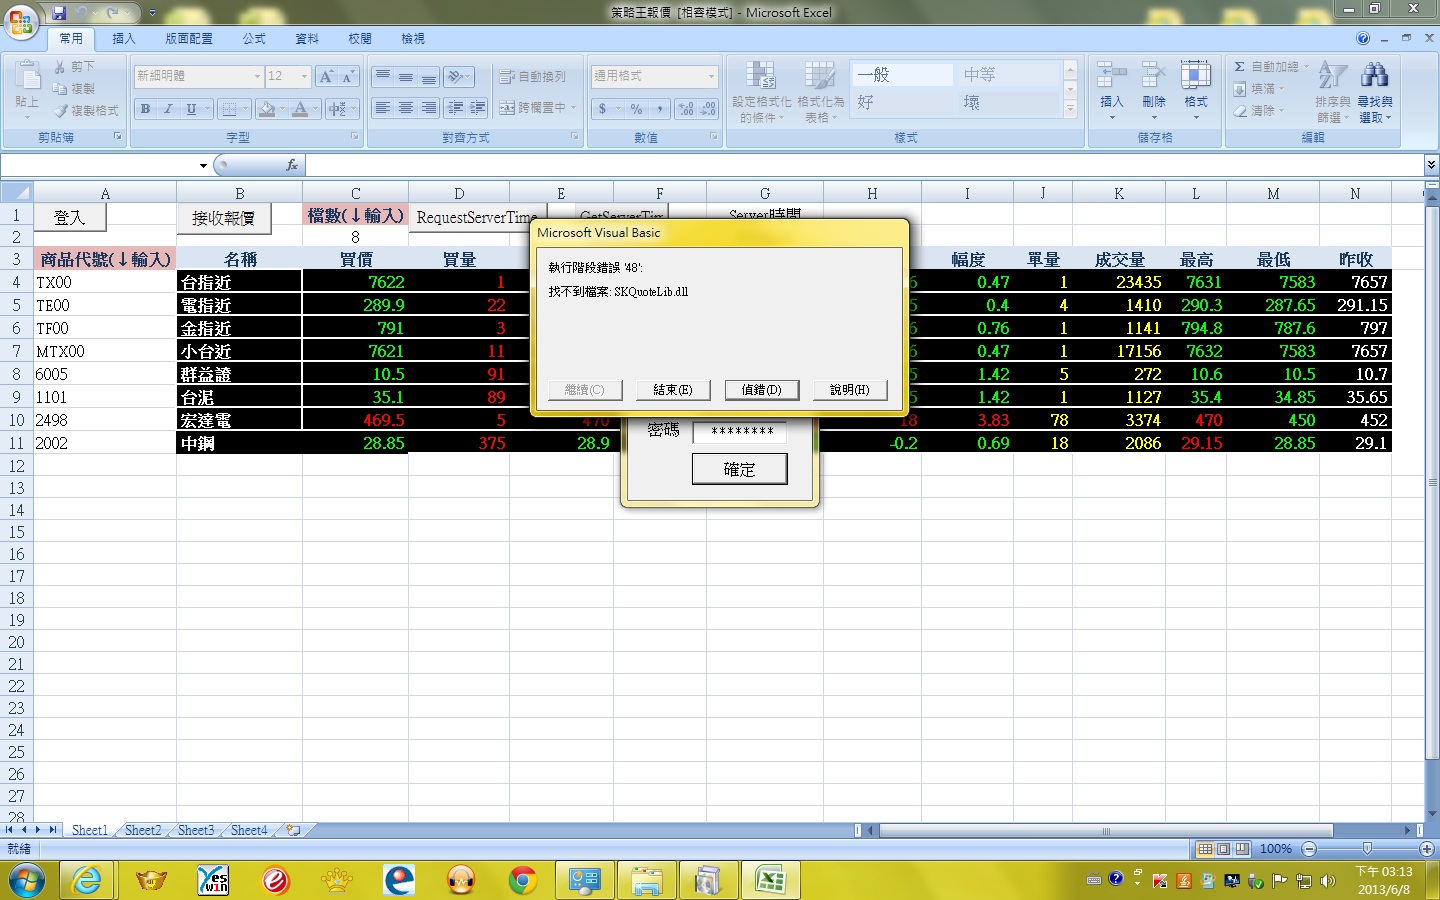The height and width of the screenshot is (900, 1440).
Task: Open the borders dropdown
Action: tap(244, 108)
